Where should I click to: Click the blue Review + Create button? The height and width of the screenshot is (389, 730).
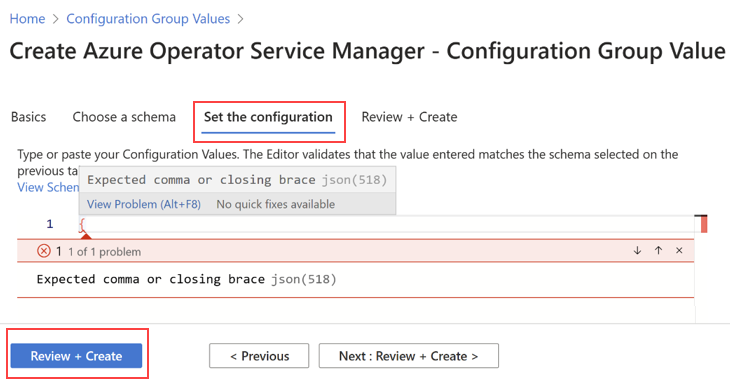76,356
